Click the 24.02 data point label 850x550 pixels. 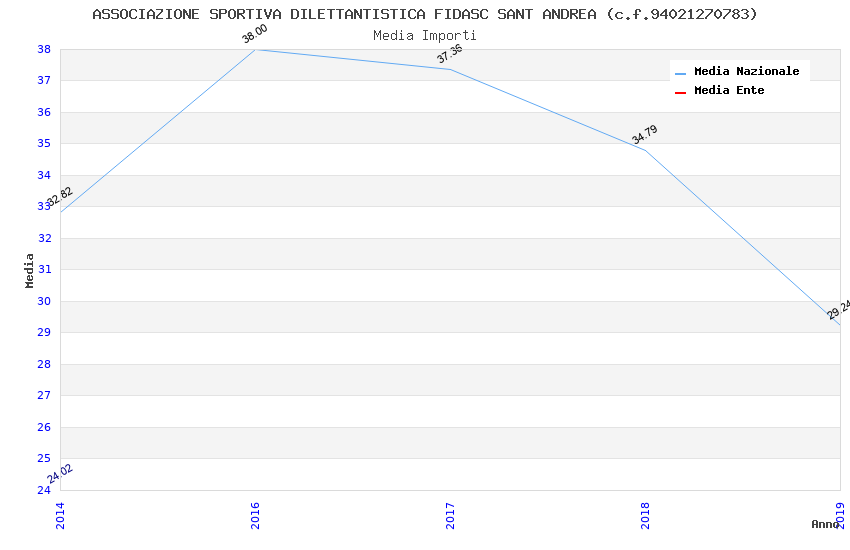[60, 474]
